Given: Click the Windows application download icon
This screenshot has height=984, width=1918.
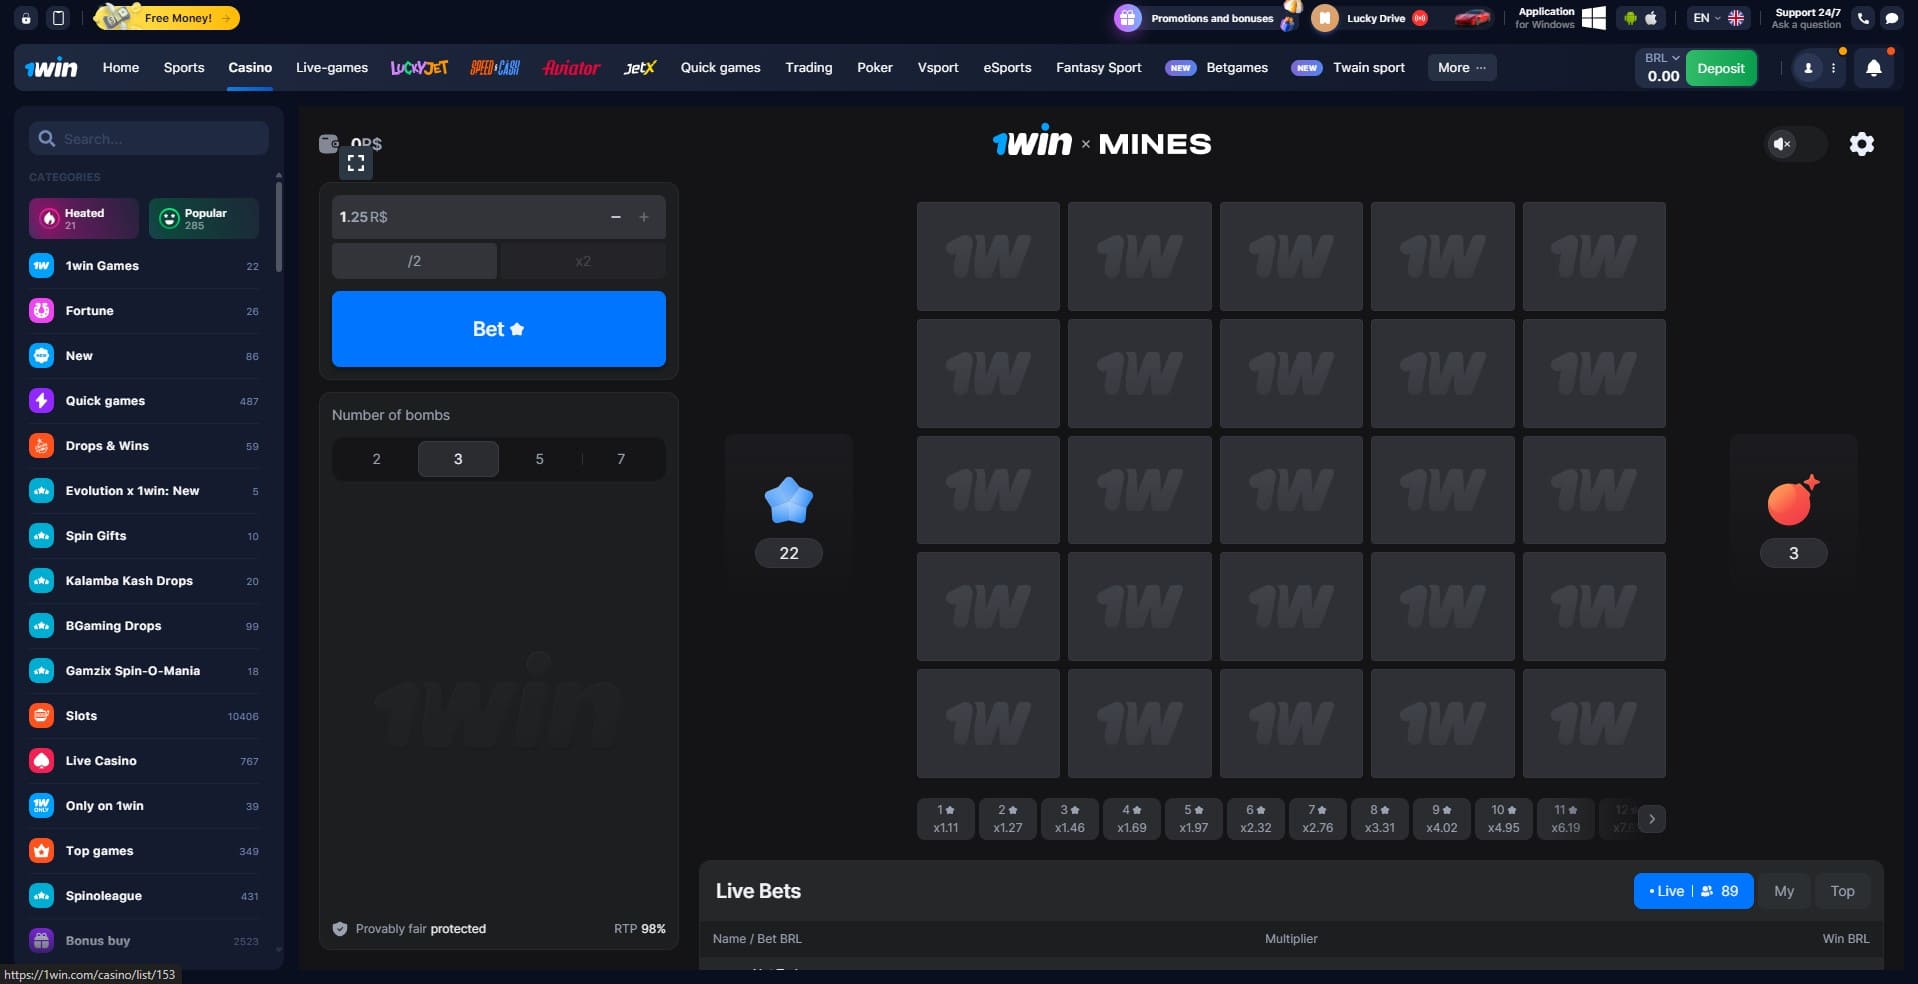Looking at the screenshot, I should 1594,18.
